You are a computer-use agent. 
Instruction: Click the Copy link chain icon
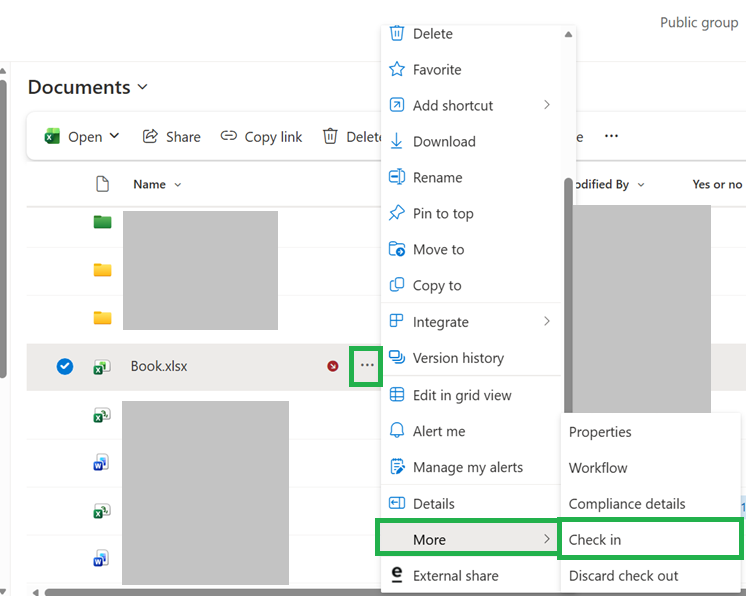point(228,136)
